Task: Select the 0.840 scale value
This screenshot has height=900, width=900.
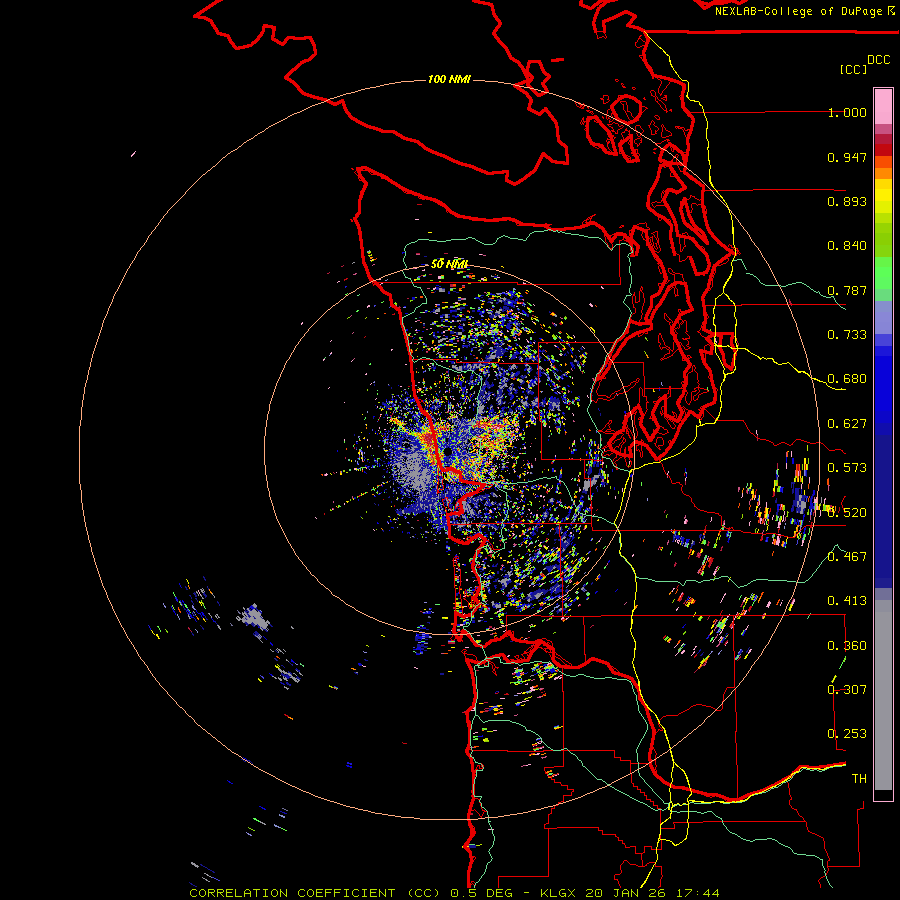Action: [x=847, y=246]
